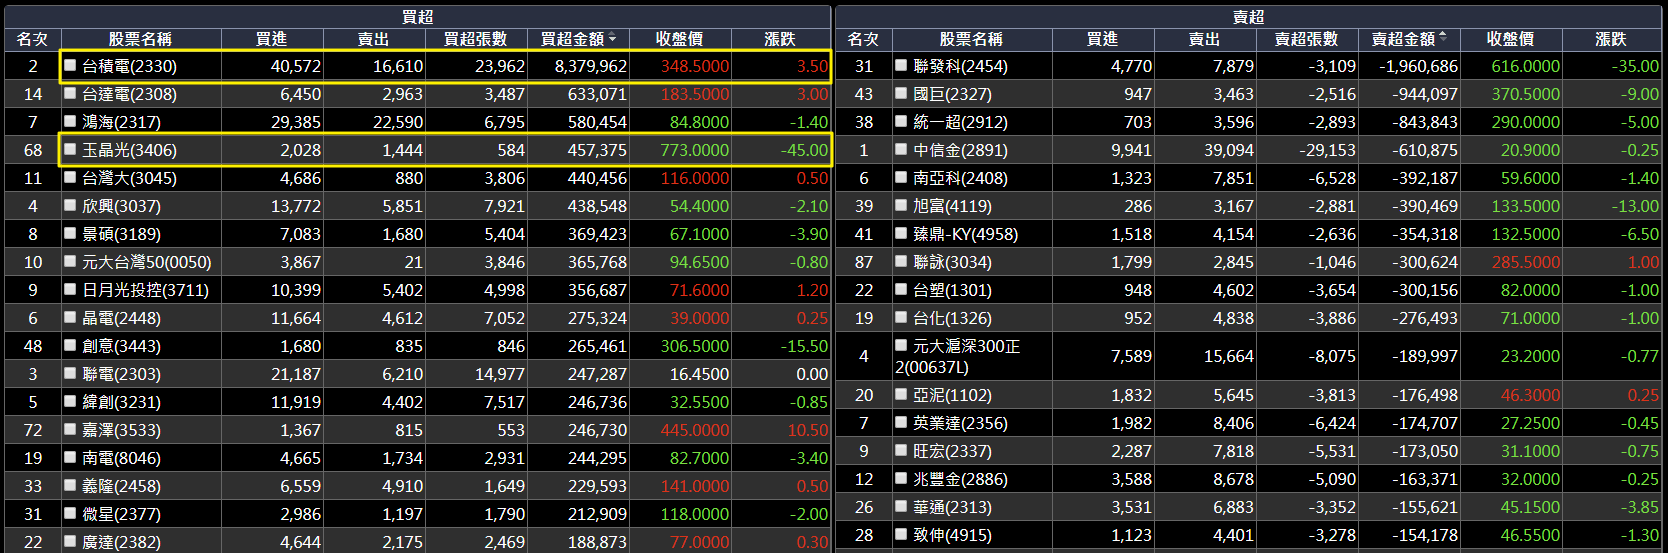Open stock 旺宏(2337)

tap(952, 451)
